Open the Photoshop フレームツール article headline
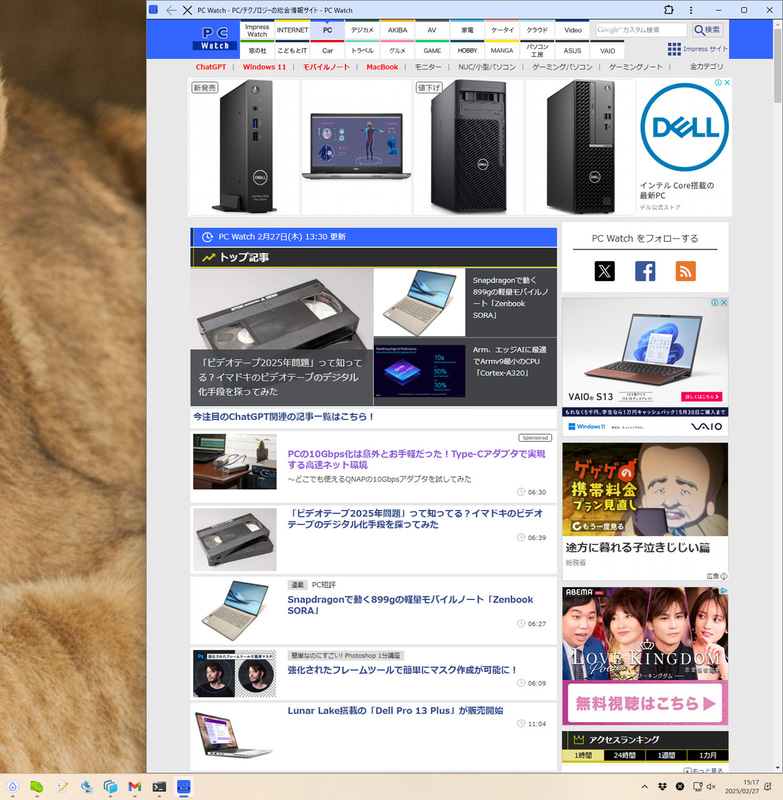This screenshot has height=800, width=783. (402, 670)
